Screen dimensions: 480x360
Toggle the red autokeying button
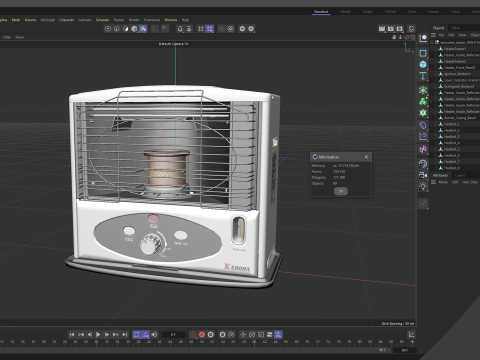[202, 334]
